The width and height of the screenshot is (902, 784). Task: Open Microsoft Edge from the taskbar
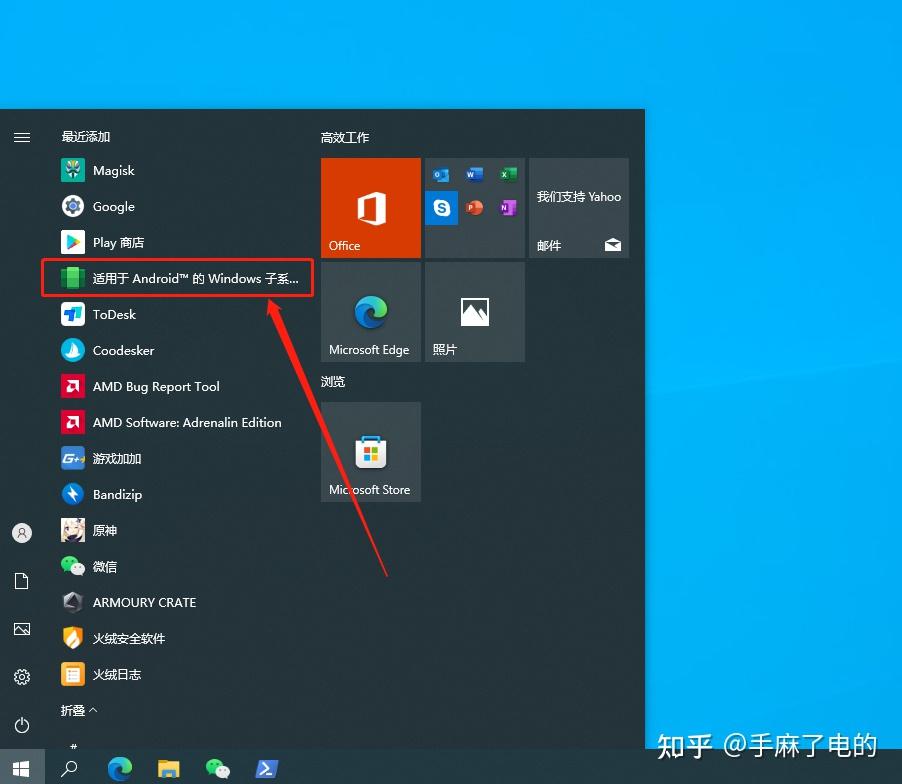point(120,768)
